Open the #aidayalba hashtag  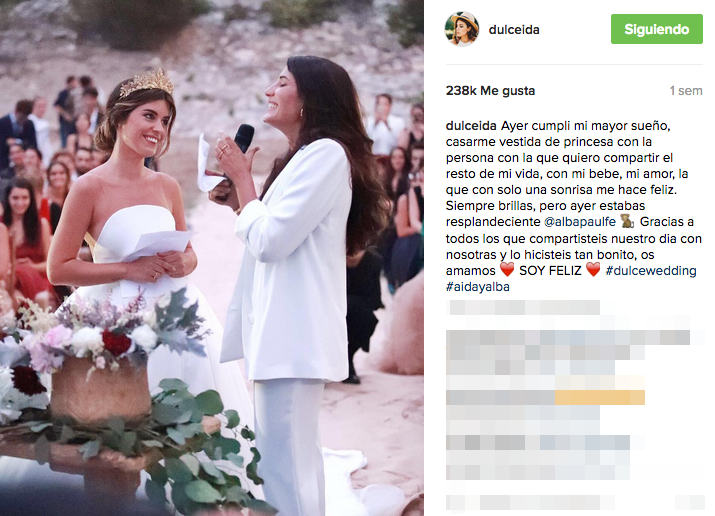(x=477, y=287)
